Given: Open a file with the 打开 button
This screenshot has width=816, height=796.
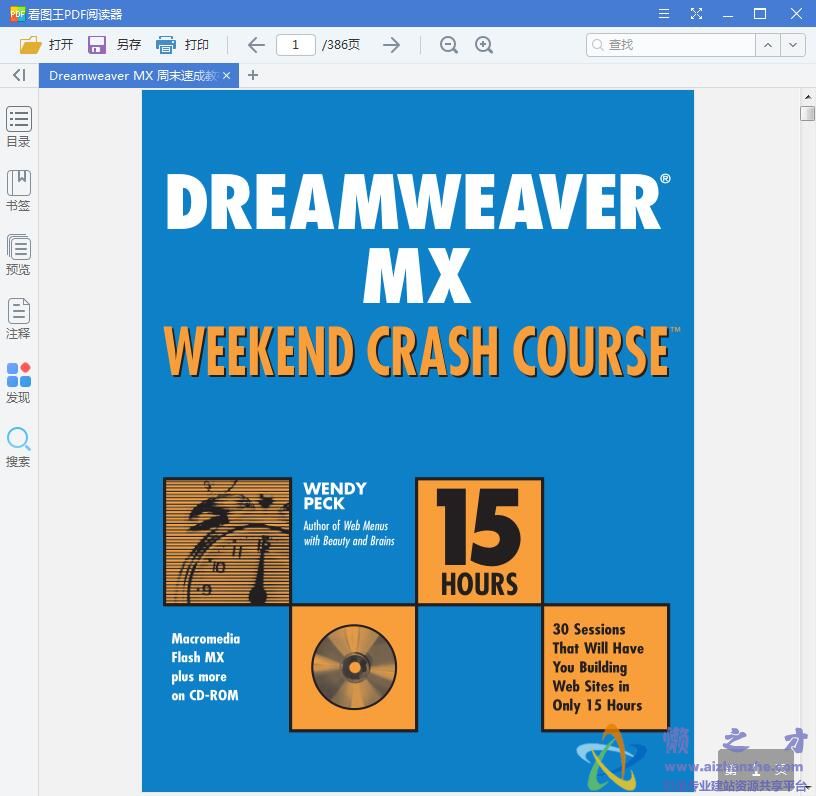Looking at the screenshot, I should tap(46, 44).
